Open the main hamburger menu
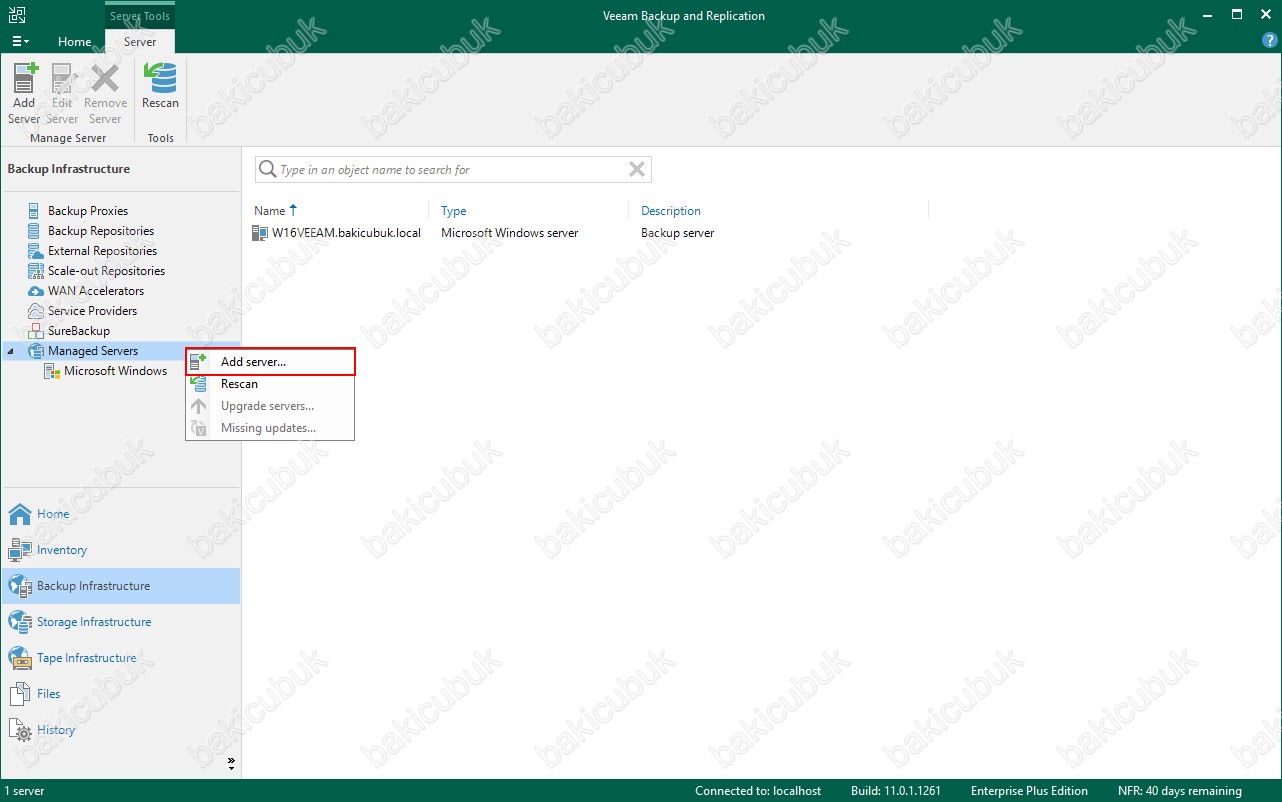This screenshot has width=1282, height=802. tap(20, 41)
